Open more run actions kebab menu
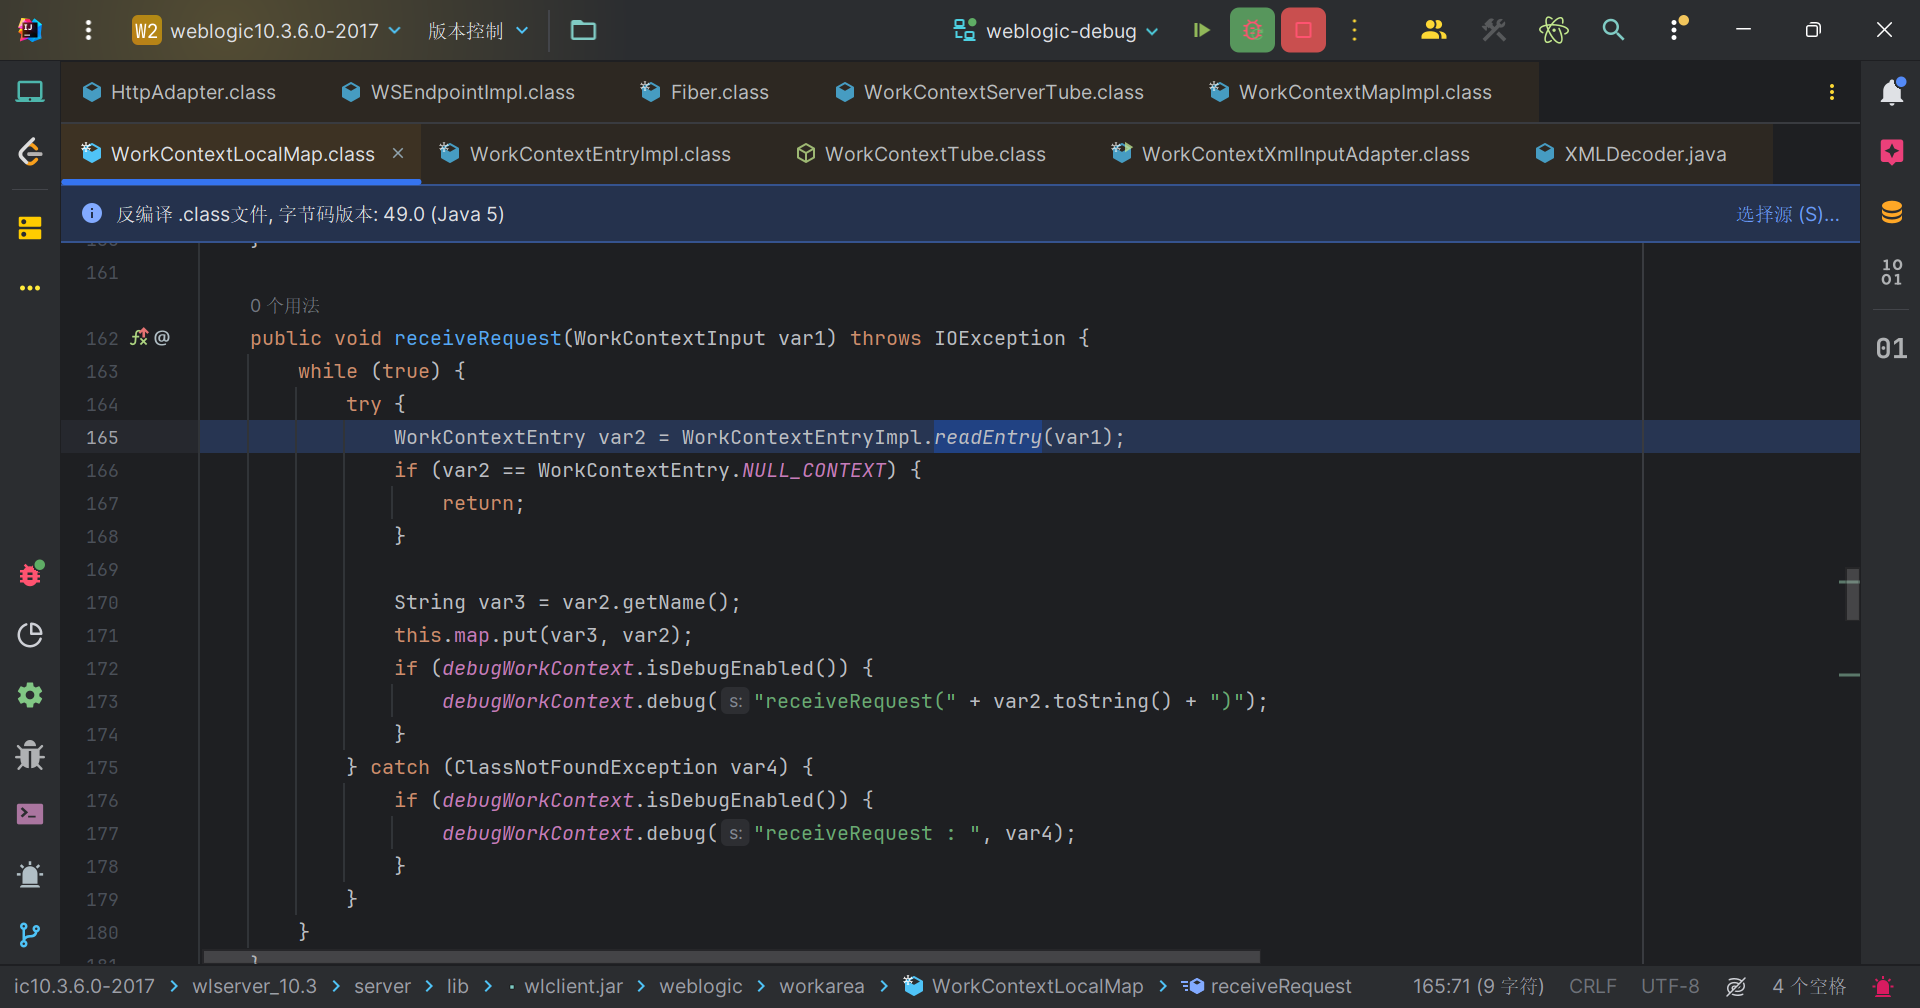The height and width of the screenshot is (1008, 1920). (1355, 30)
